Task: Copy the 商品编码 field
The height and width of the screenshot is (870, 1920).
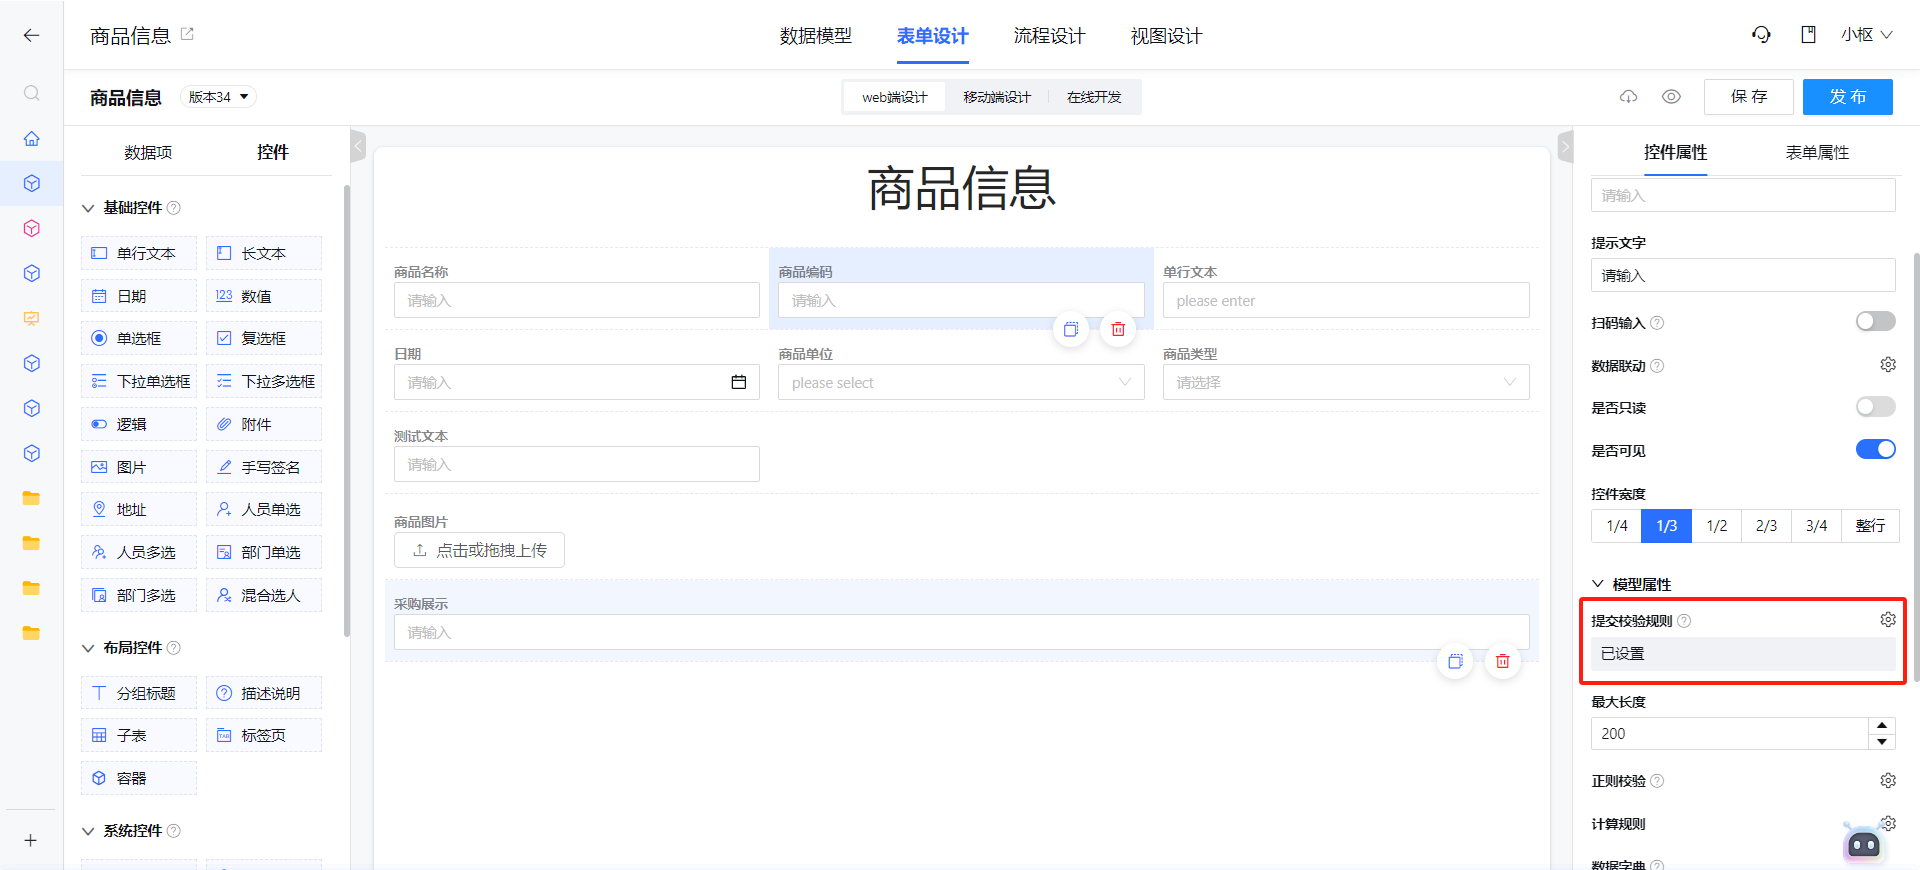Action: click(x=1071, y=329)
